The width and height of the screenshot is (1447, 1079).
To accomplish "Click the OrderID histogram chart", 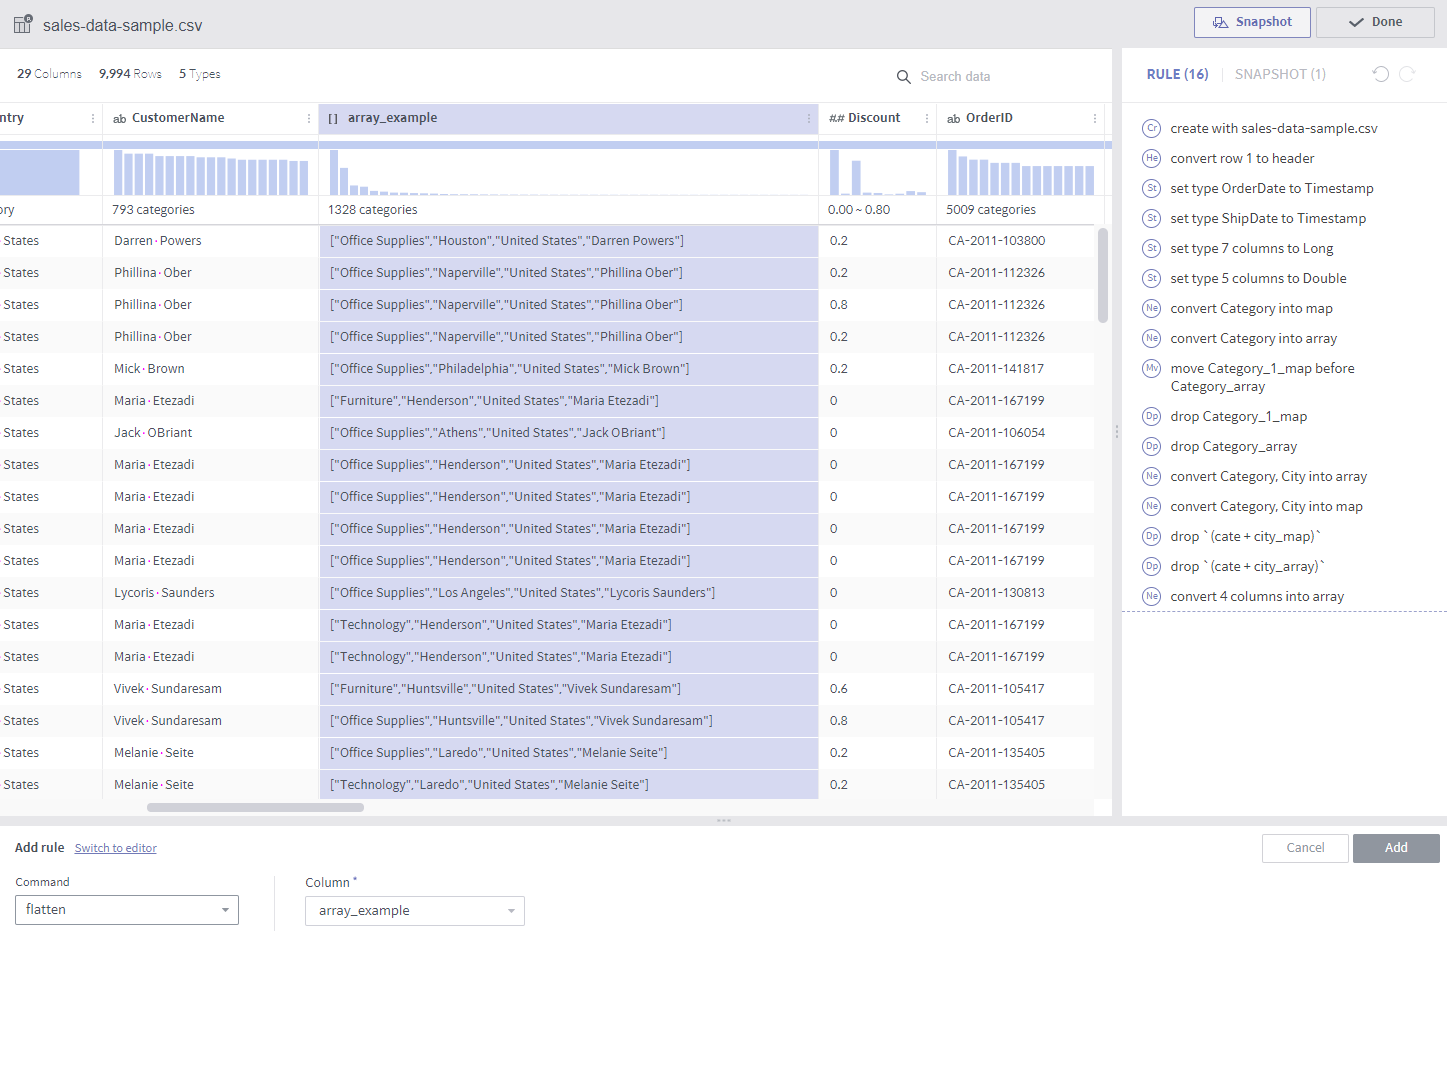I will tap(1020, 172).
